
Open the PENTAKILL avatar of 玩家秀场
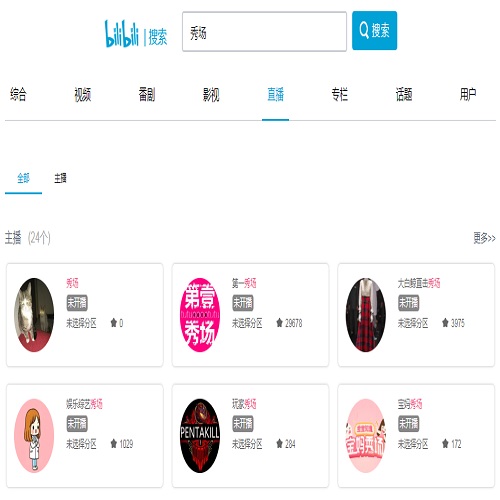coord(200,436)
